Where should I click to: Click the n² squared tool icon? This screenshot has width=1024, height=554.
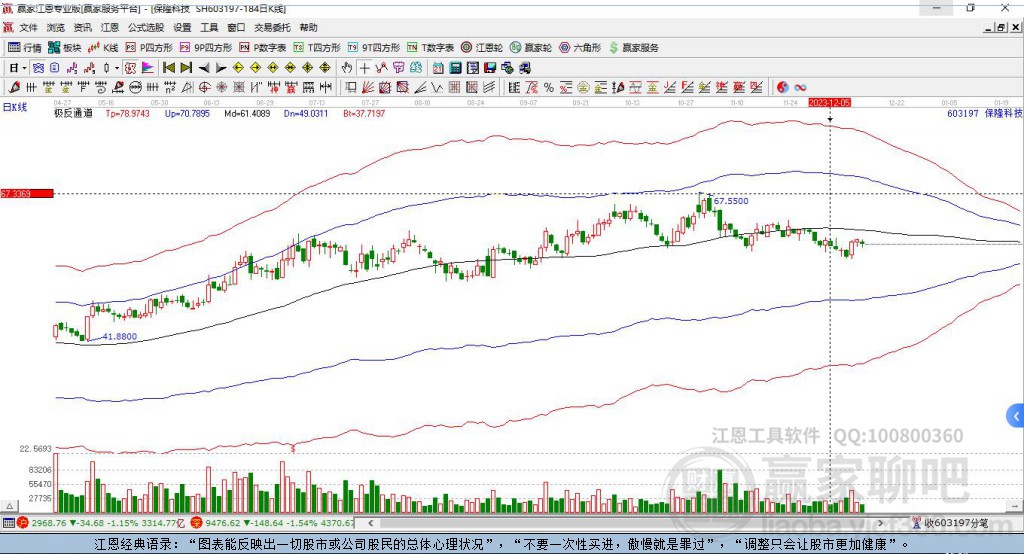click(x=170, y=87)
